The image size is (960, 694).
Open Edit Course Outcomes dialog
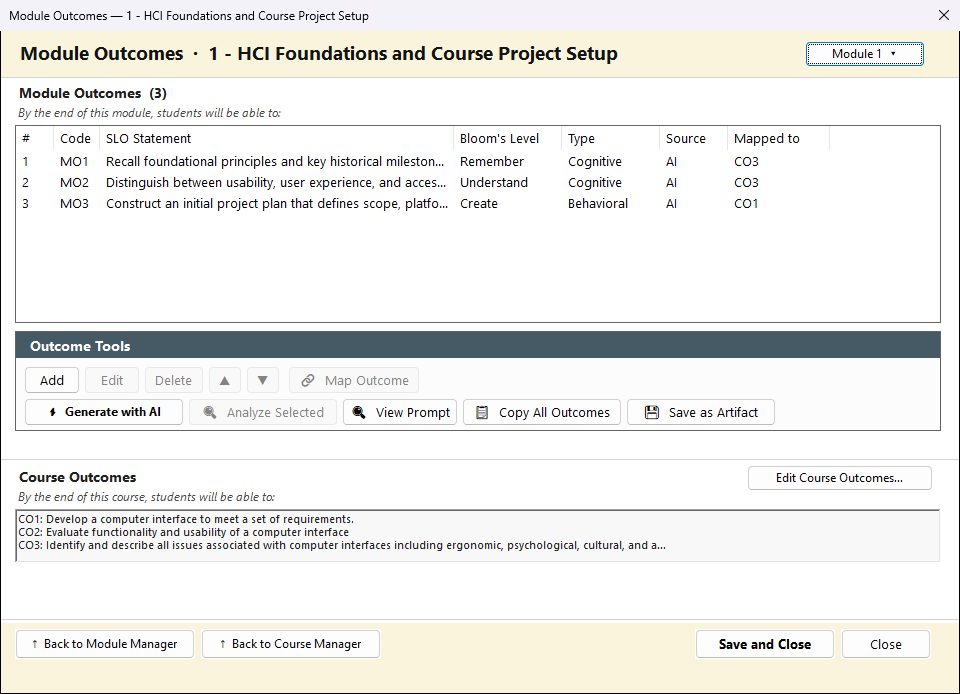coord(839,478)
